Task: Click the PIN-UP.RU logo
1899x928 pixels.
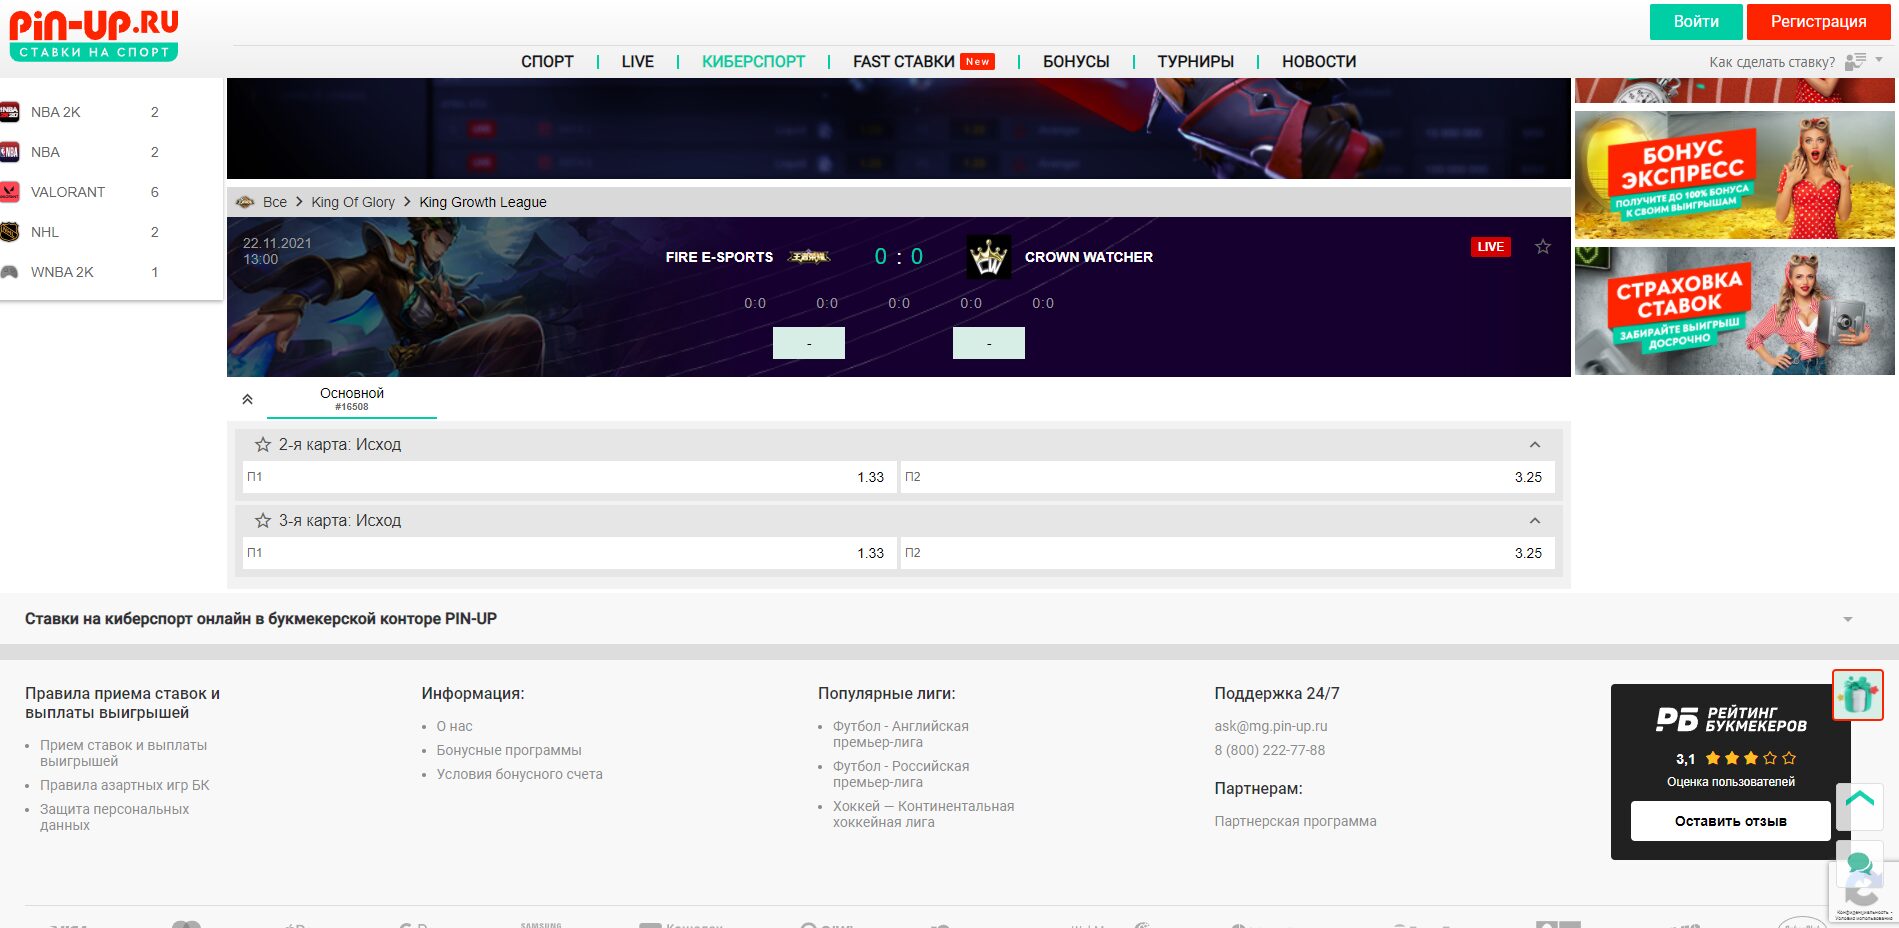Action: tap(94, 36)
